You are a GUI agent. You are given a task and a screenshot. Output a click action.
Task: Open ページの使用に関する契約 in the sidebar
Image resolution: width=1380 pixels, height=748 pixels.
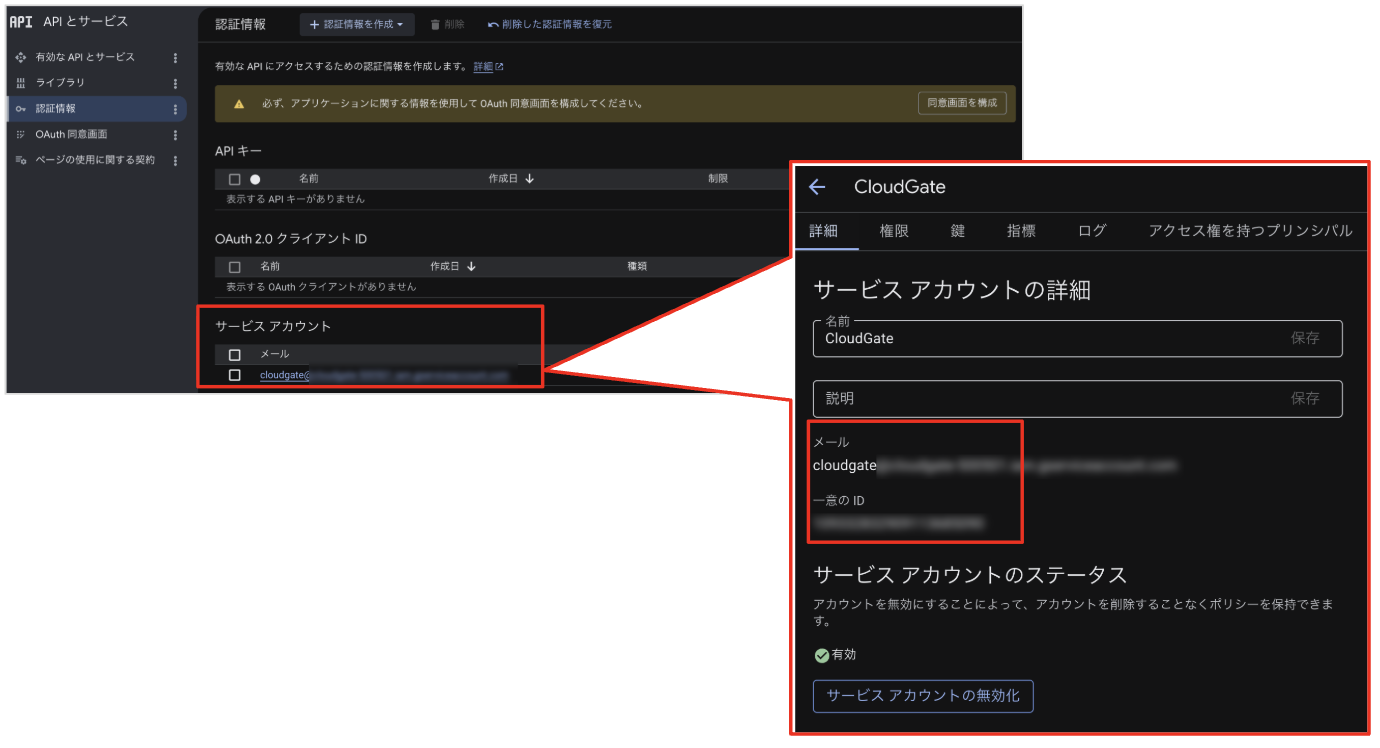(x=95, y=160)
